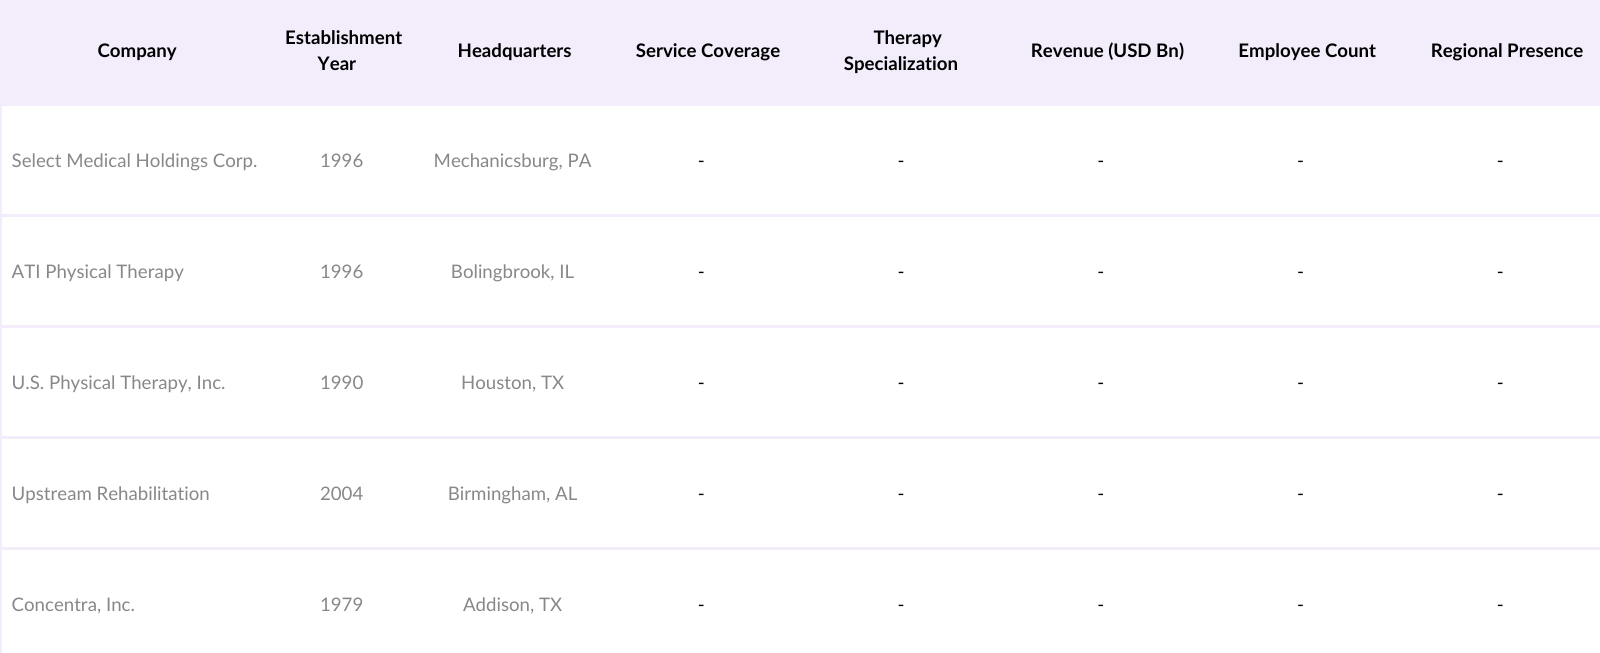The width and height of the screenshot is (1600, 653).
Task: Select the Therapy Specialization column header
Action: click(x=900, y=51)
